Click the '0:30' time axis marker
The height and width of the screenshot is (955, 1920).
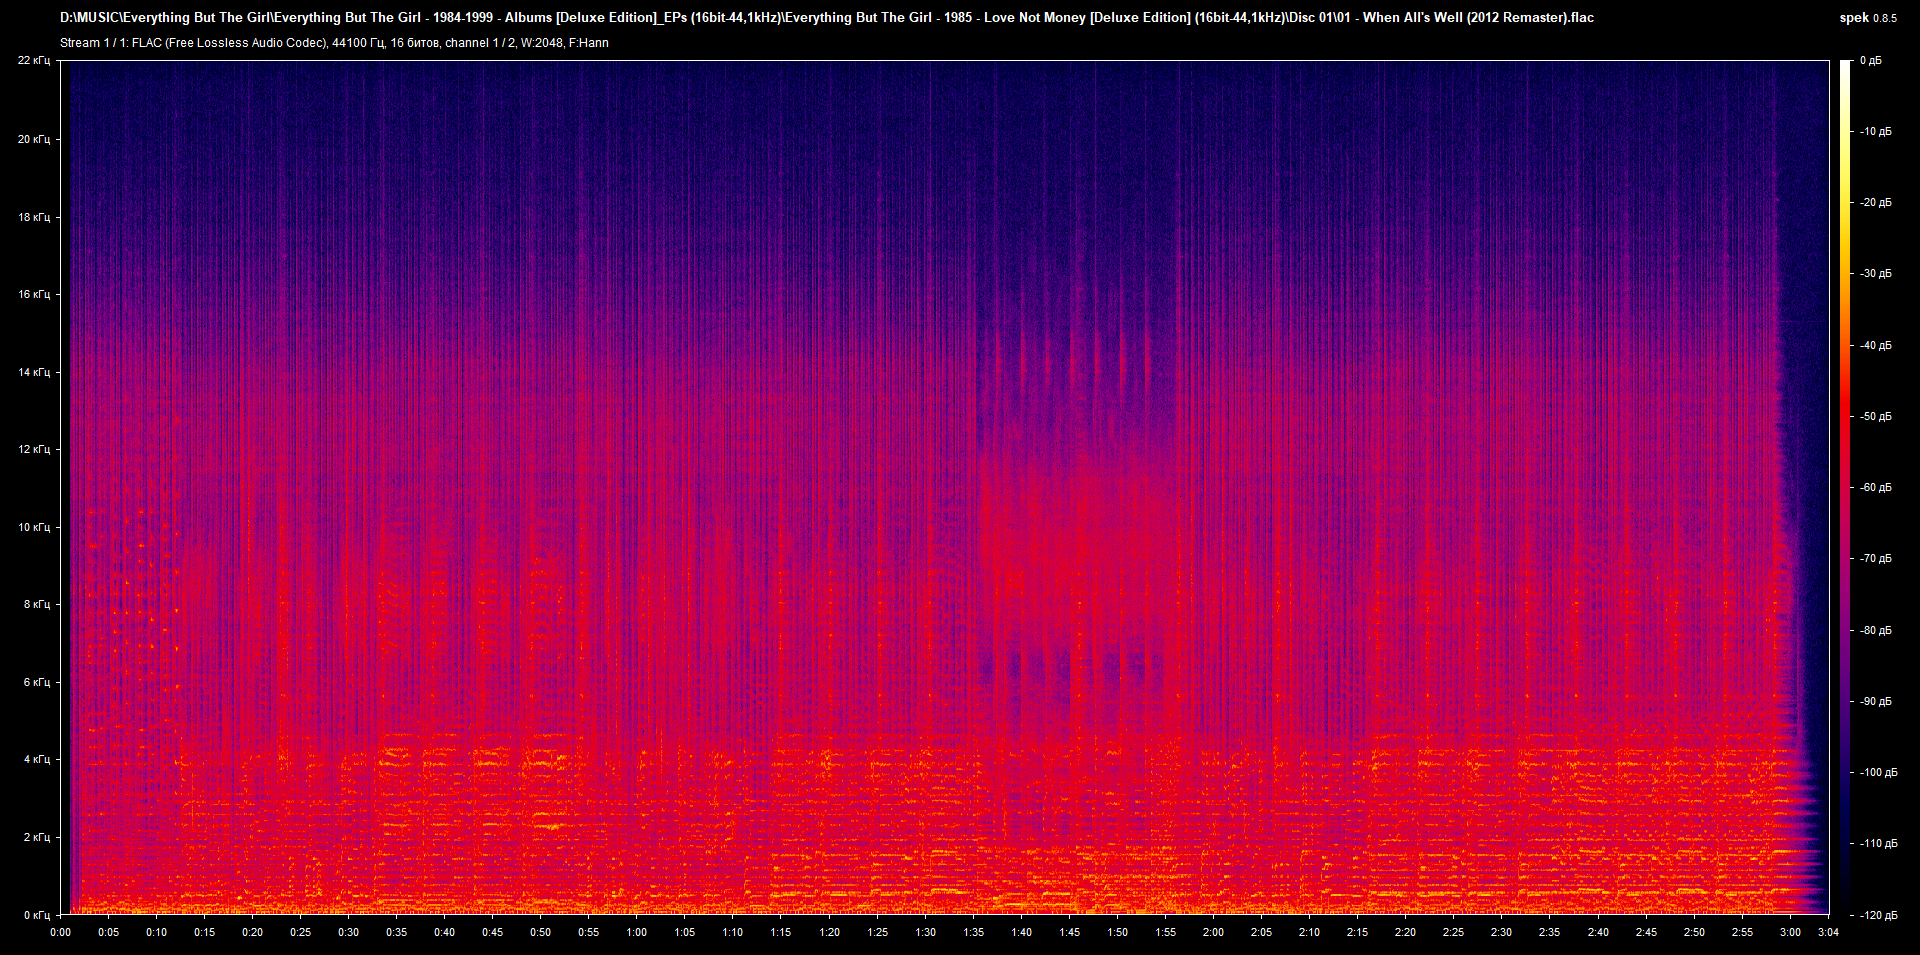tap(348, 932)
